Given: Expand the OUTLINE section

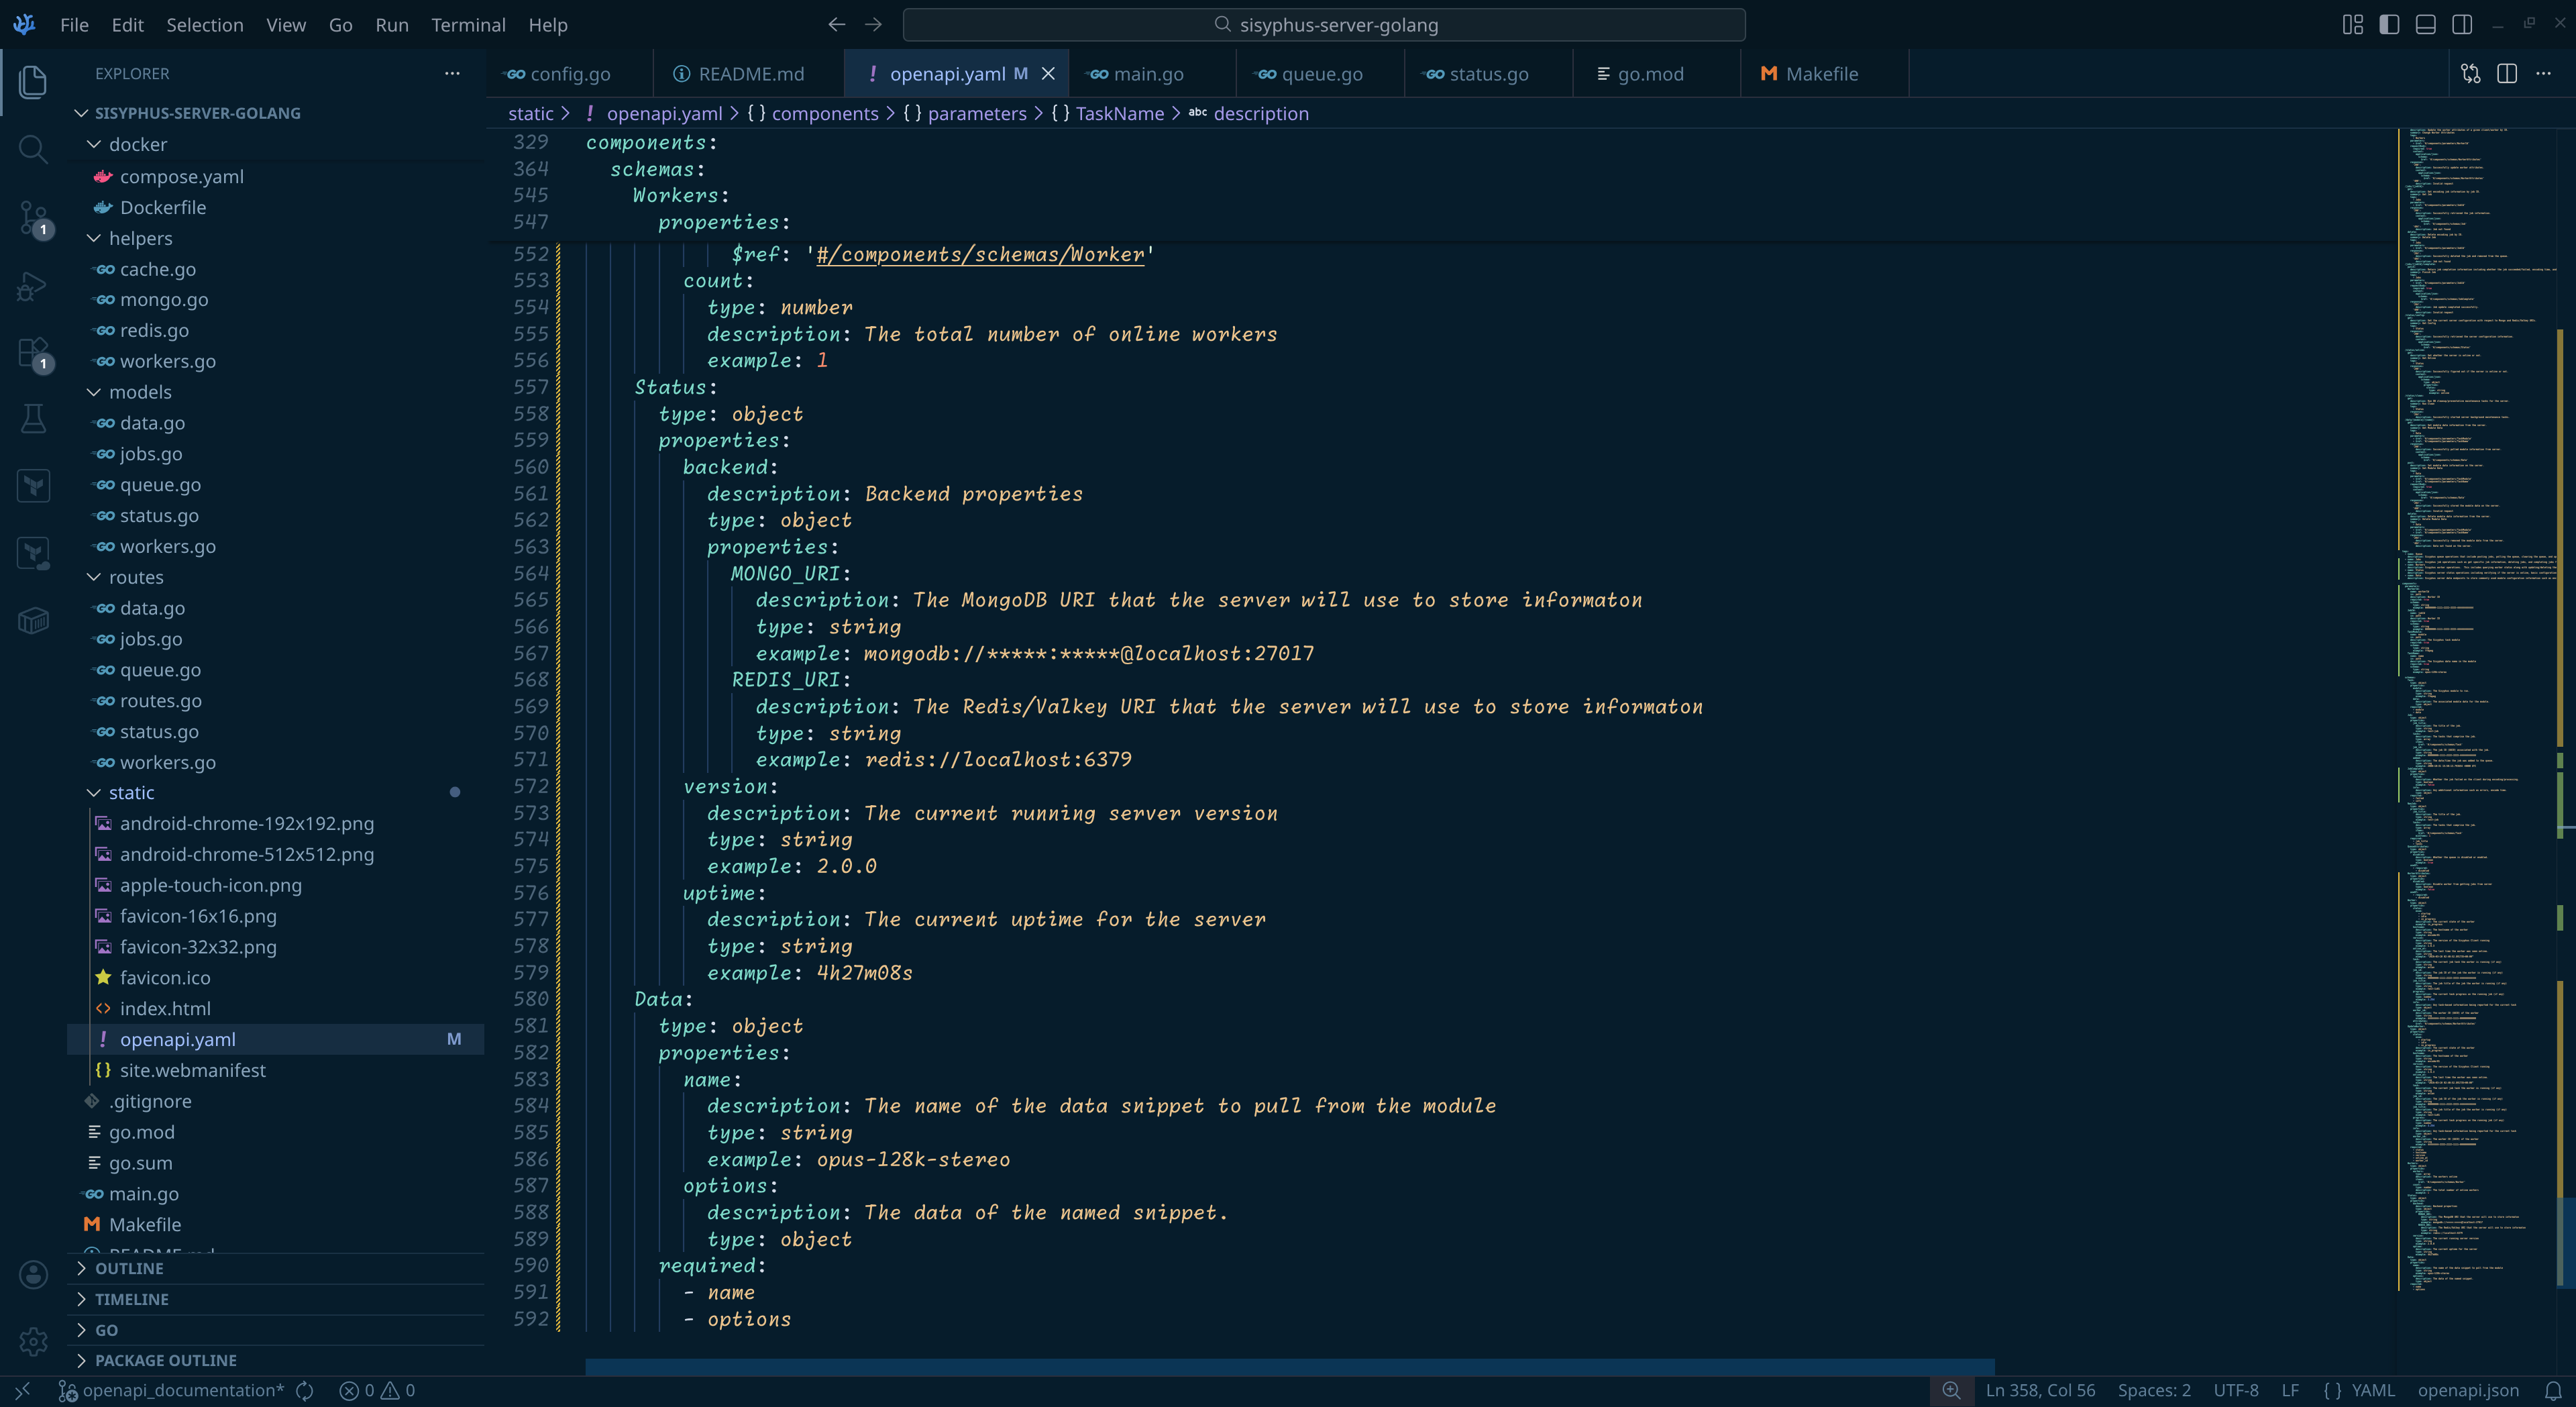Looking at the screenshot, I should (129, 1268).
